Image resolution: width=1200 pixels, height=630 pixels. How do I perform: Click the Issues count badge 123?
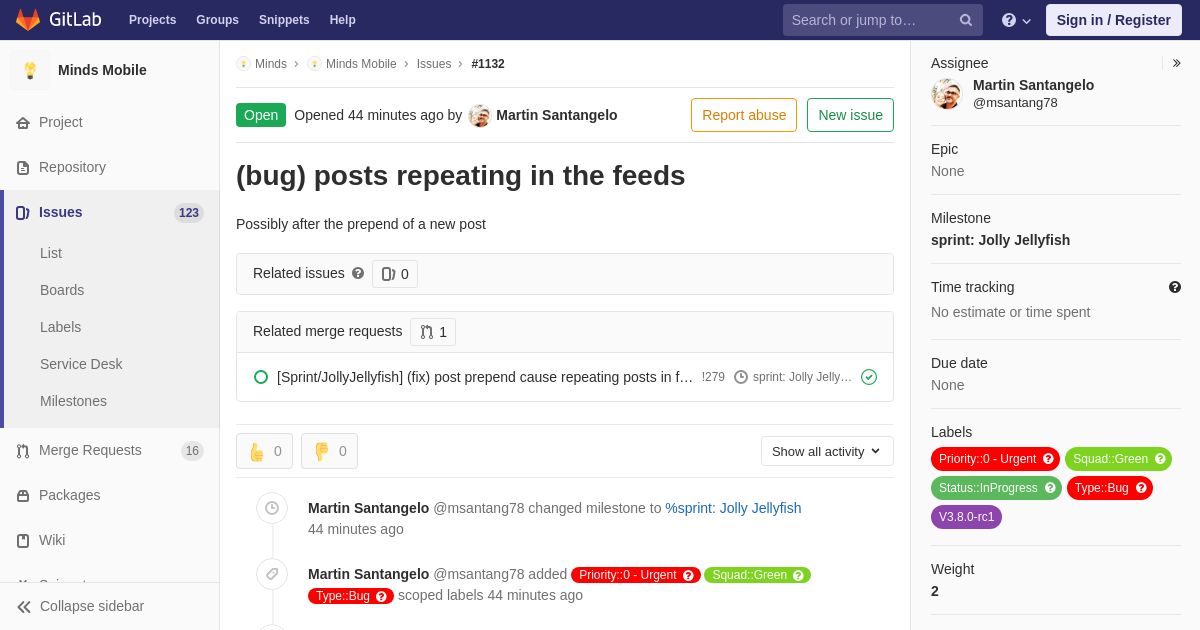click(189, 213)
